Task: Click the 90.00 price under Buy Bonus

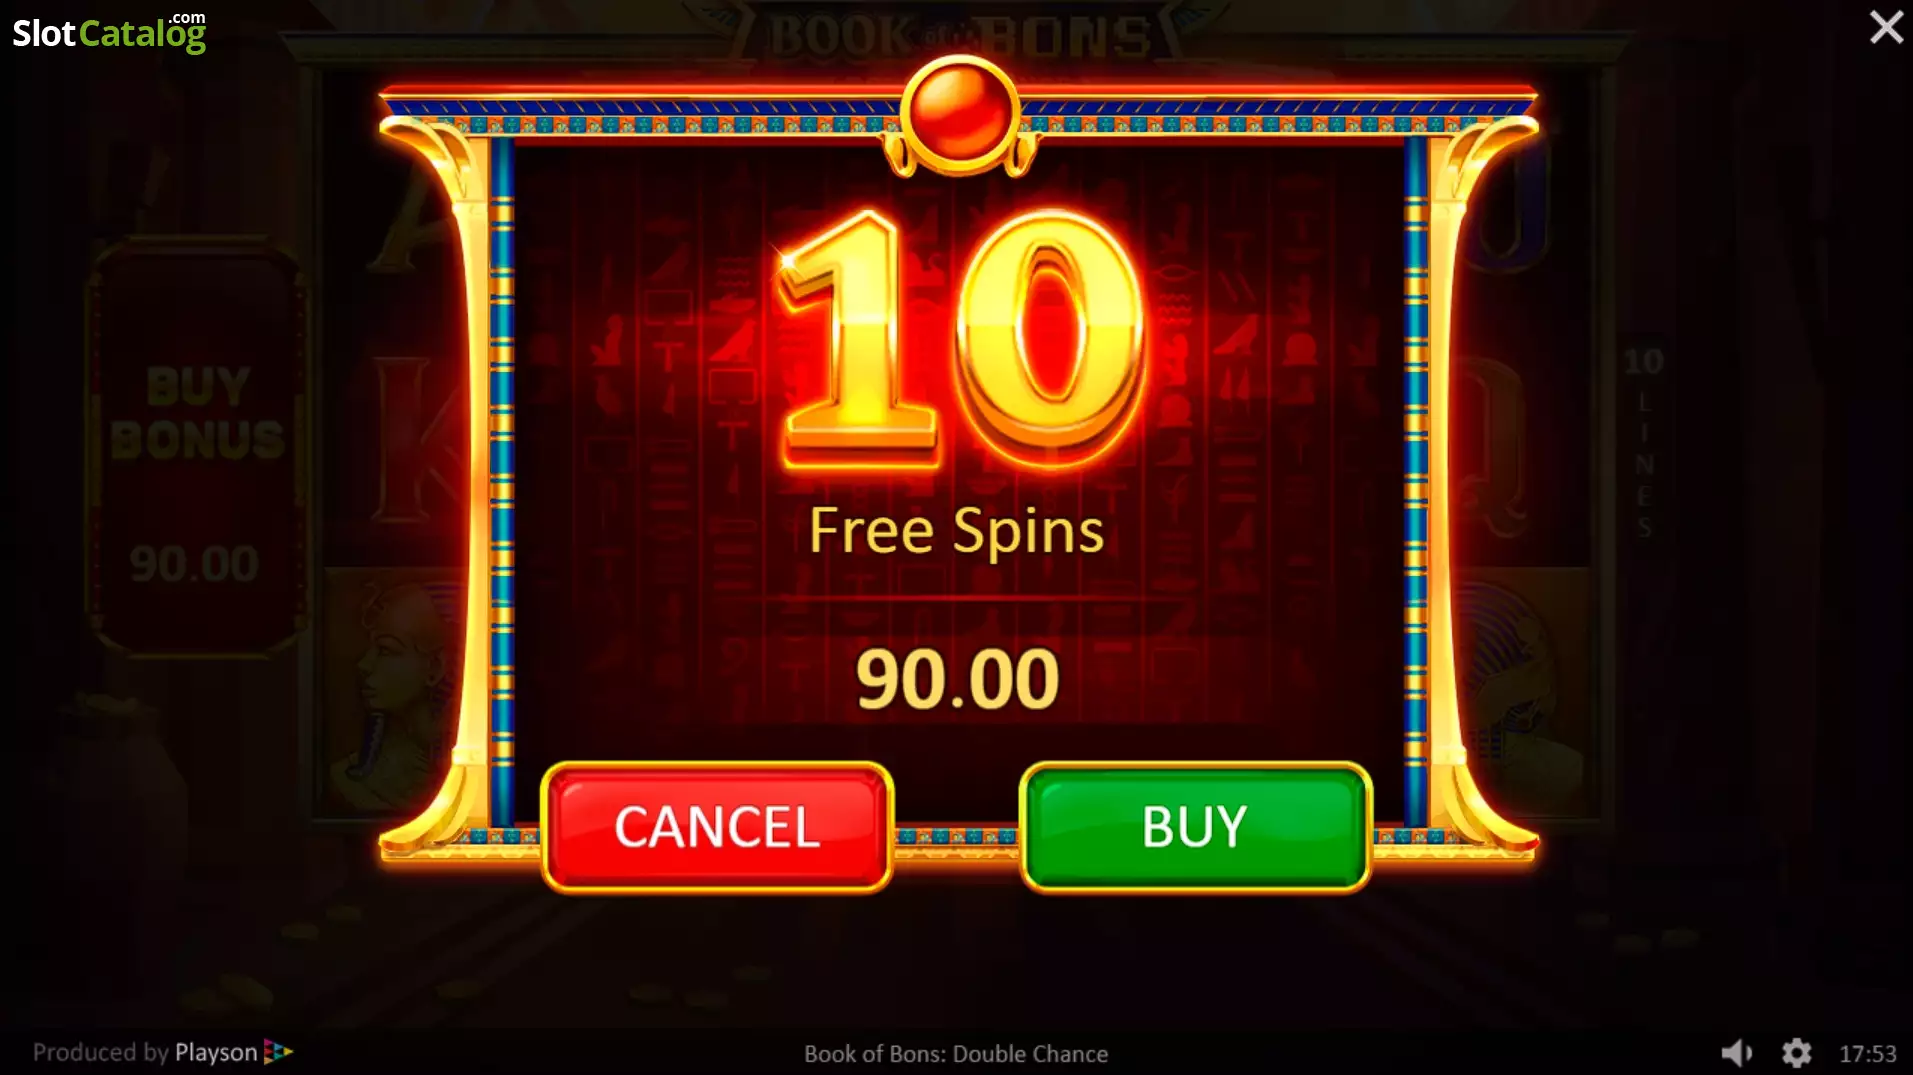Action: pos(194,564)
